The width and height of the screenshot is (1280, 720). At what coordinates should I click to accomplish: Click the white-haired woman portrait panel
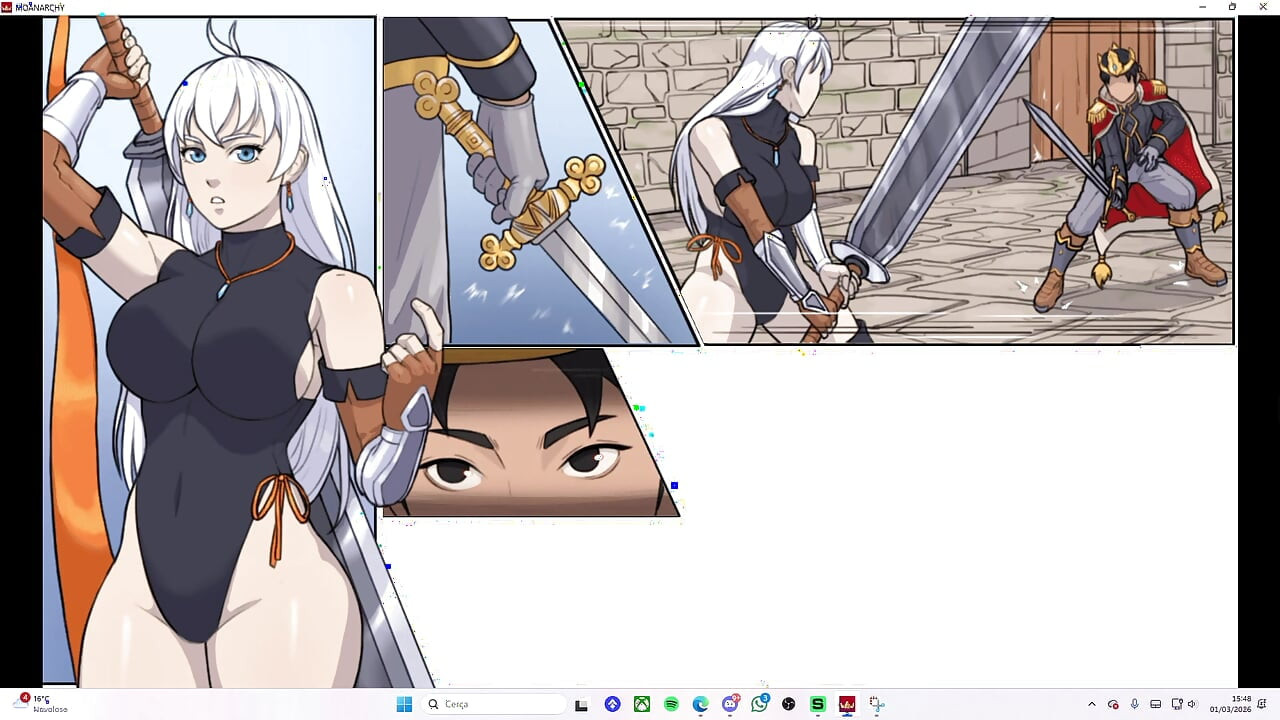point(209,351)
